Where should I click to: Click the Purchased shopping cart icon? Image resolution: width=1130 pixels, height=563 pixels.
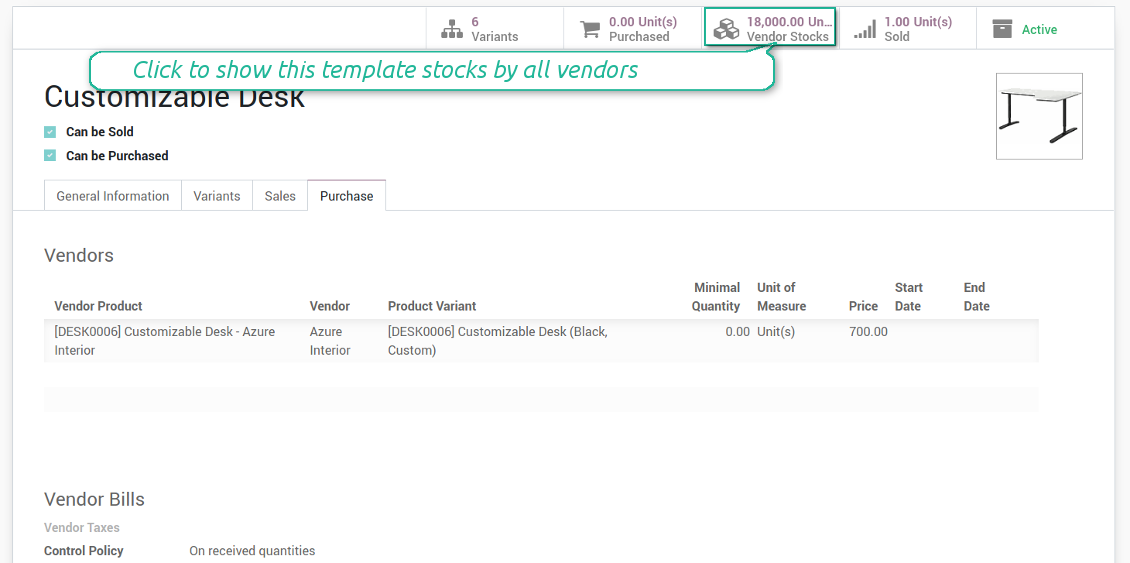pos(590,29)
